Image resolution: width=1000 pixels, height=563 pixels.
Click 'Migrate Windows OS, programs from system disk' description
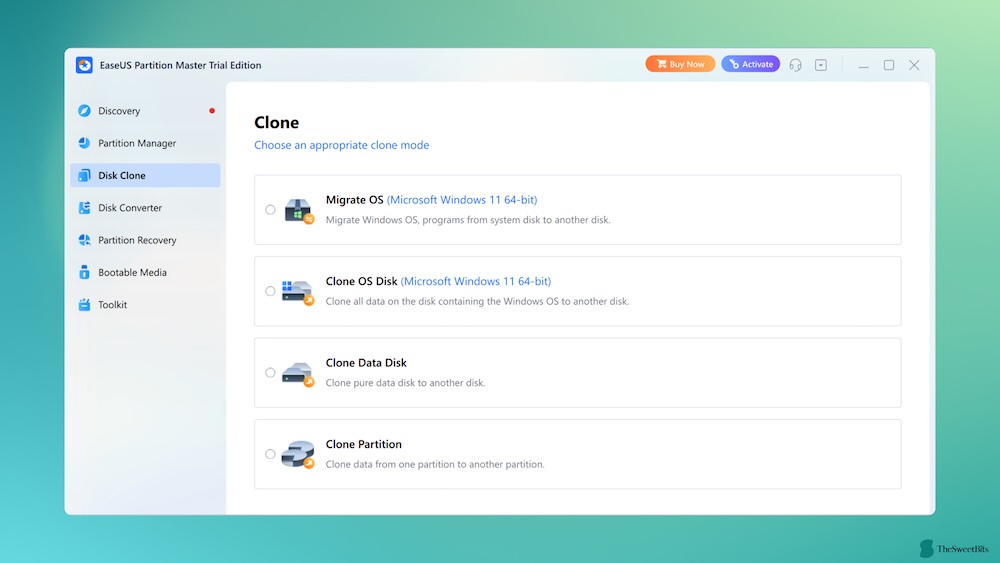coord(468,220)
